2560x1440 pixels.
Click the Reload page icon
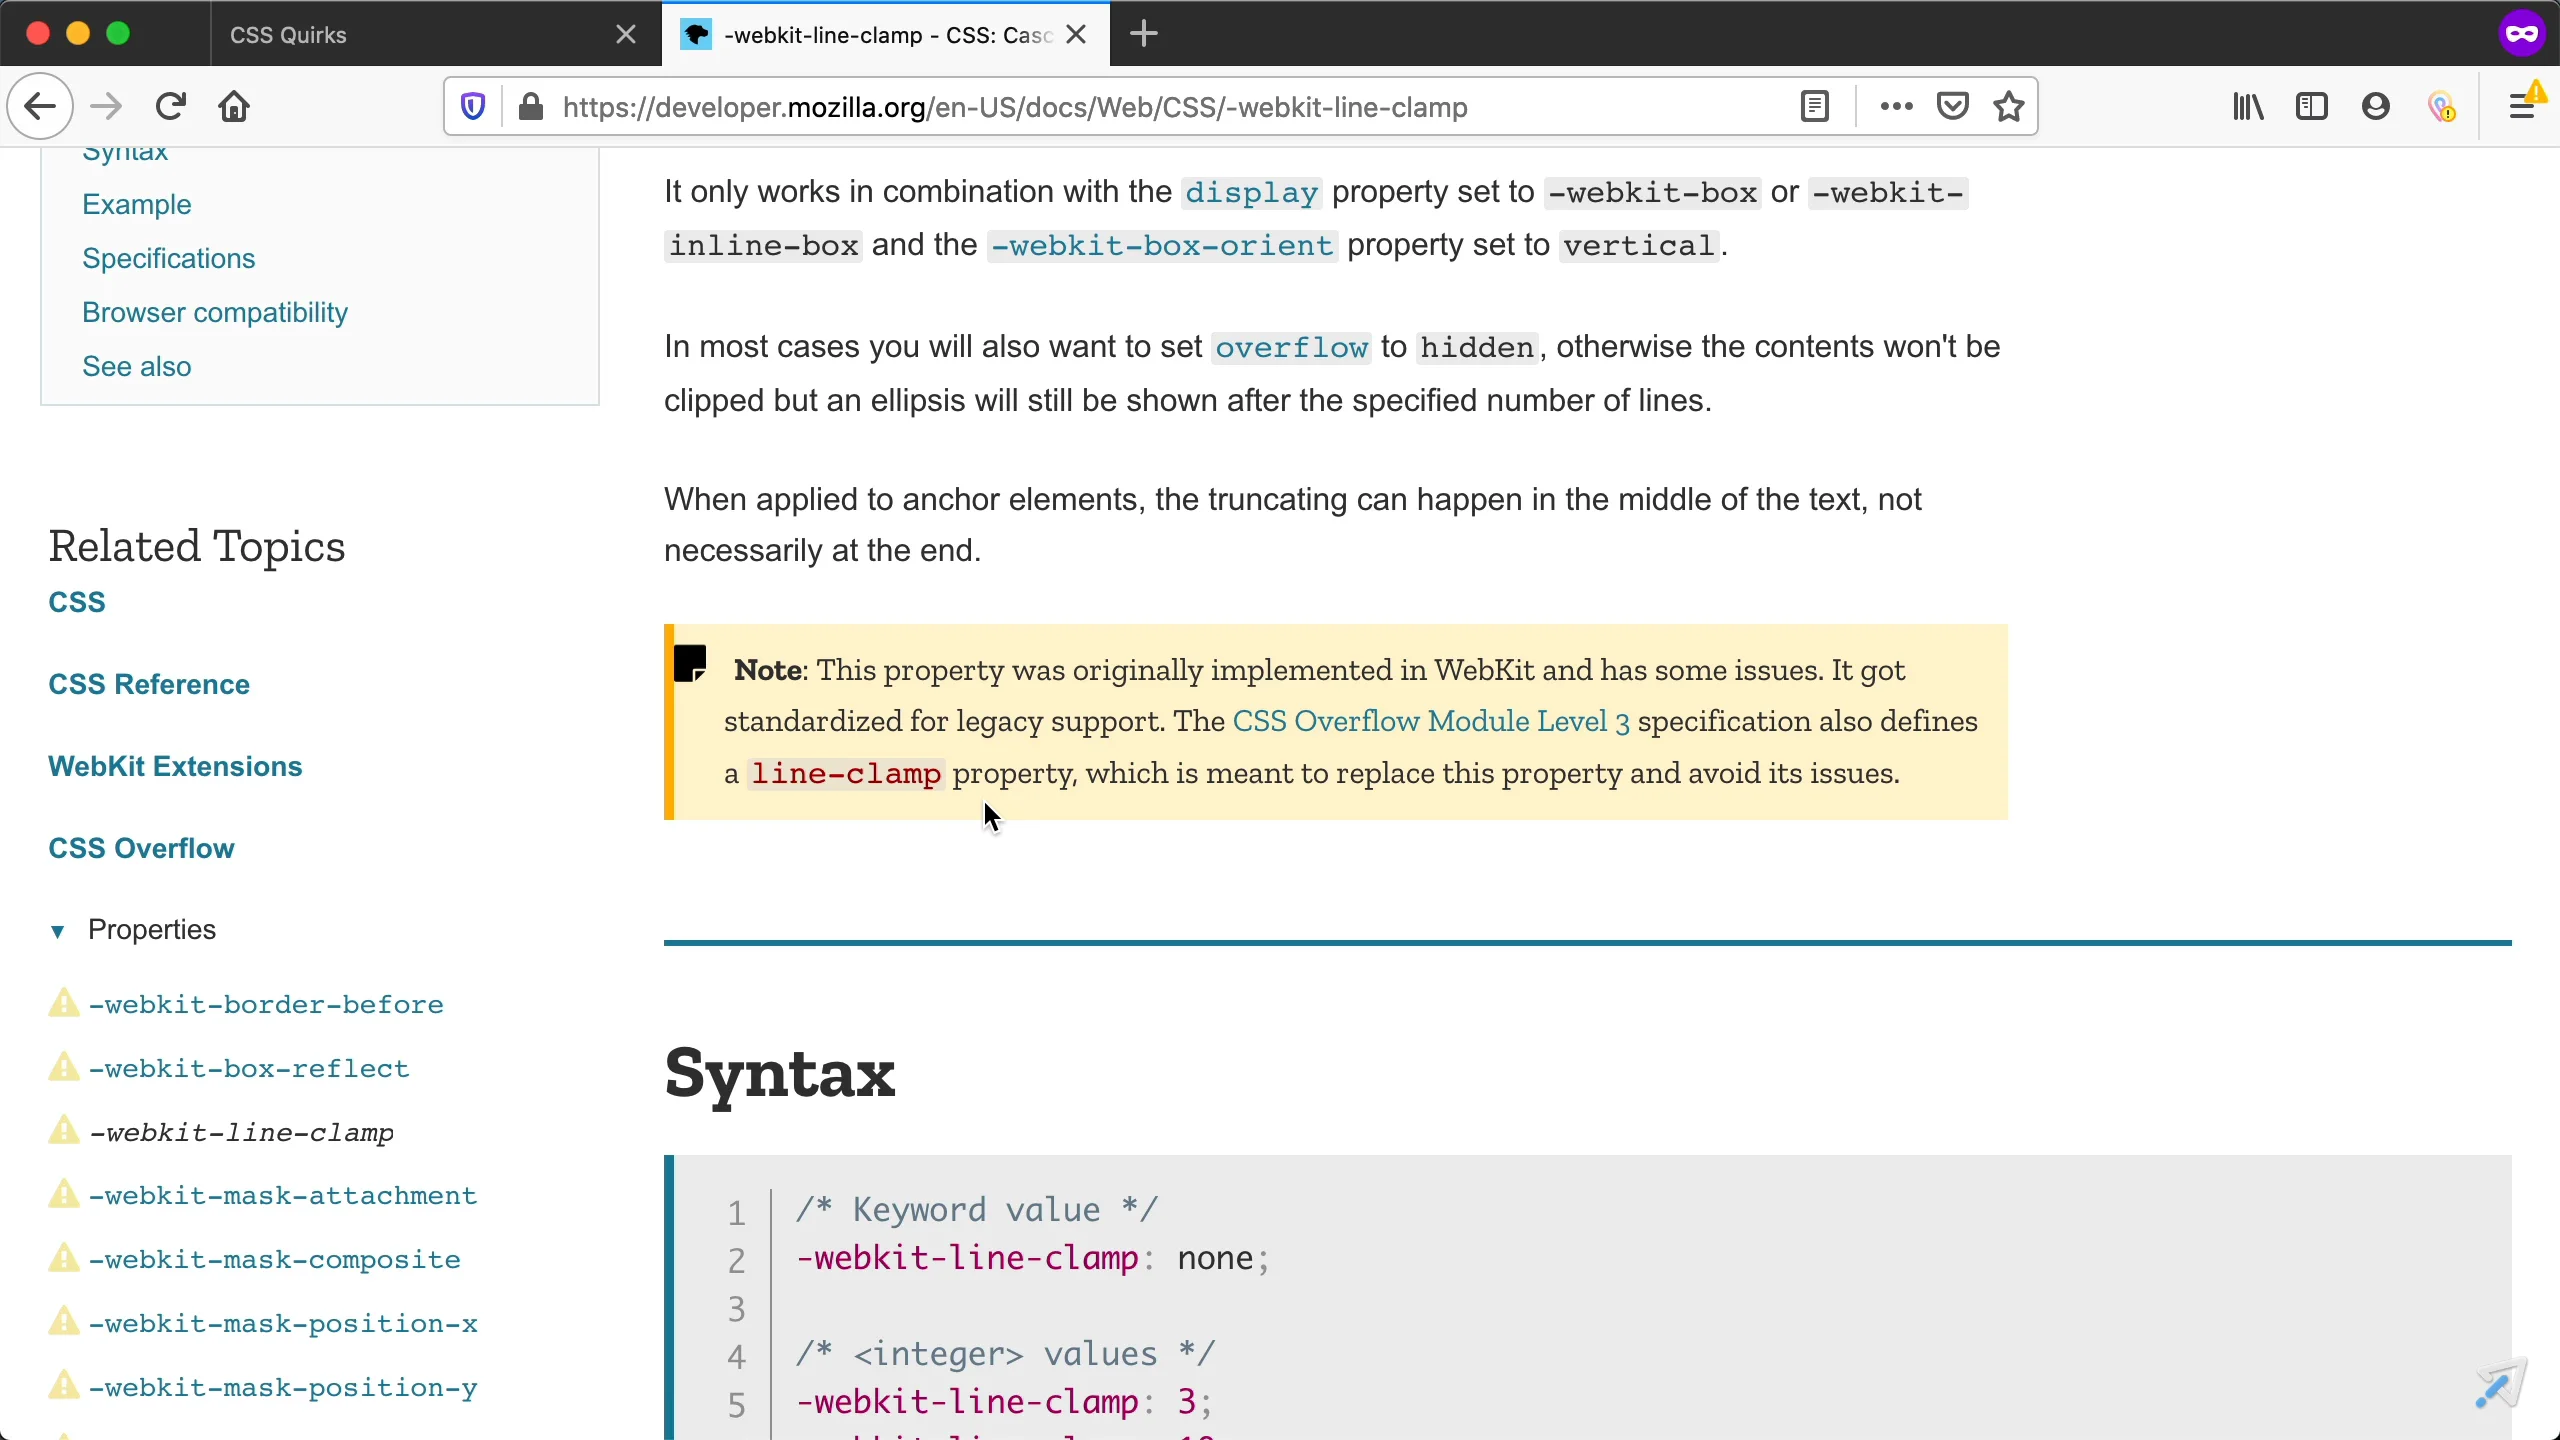[171, 106]
